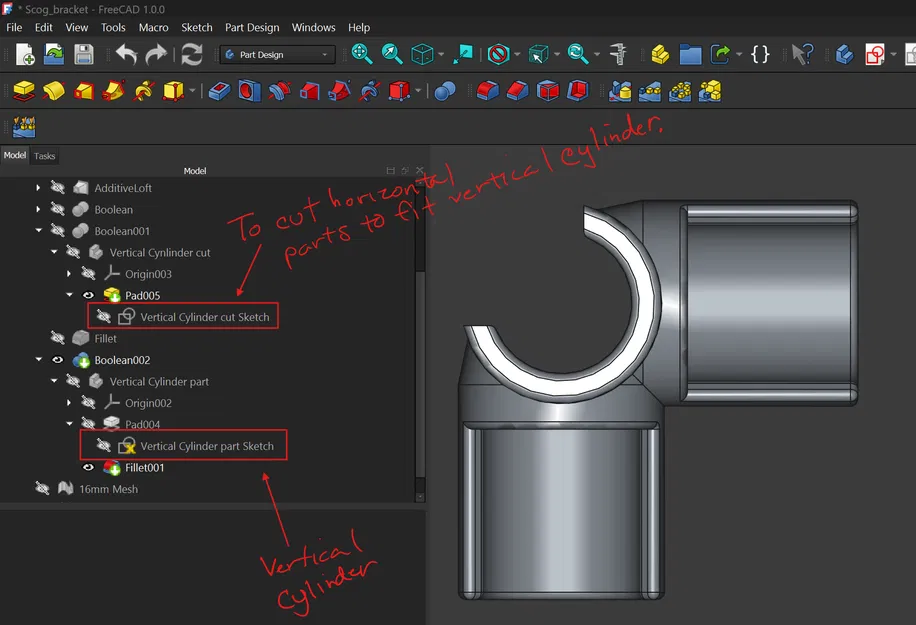The height and width of the screenshot is (625, 916).
Task: Select the Draft tool
Action: pyautogui.click(x=547, y=91)
